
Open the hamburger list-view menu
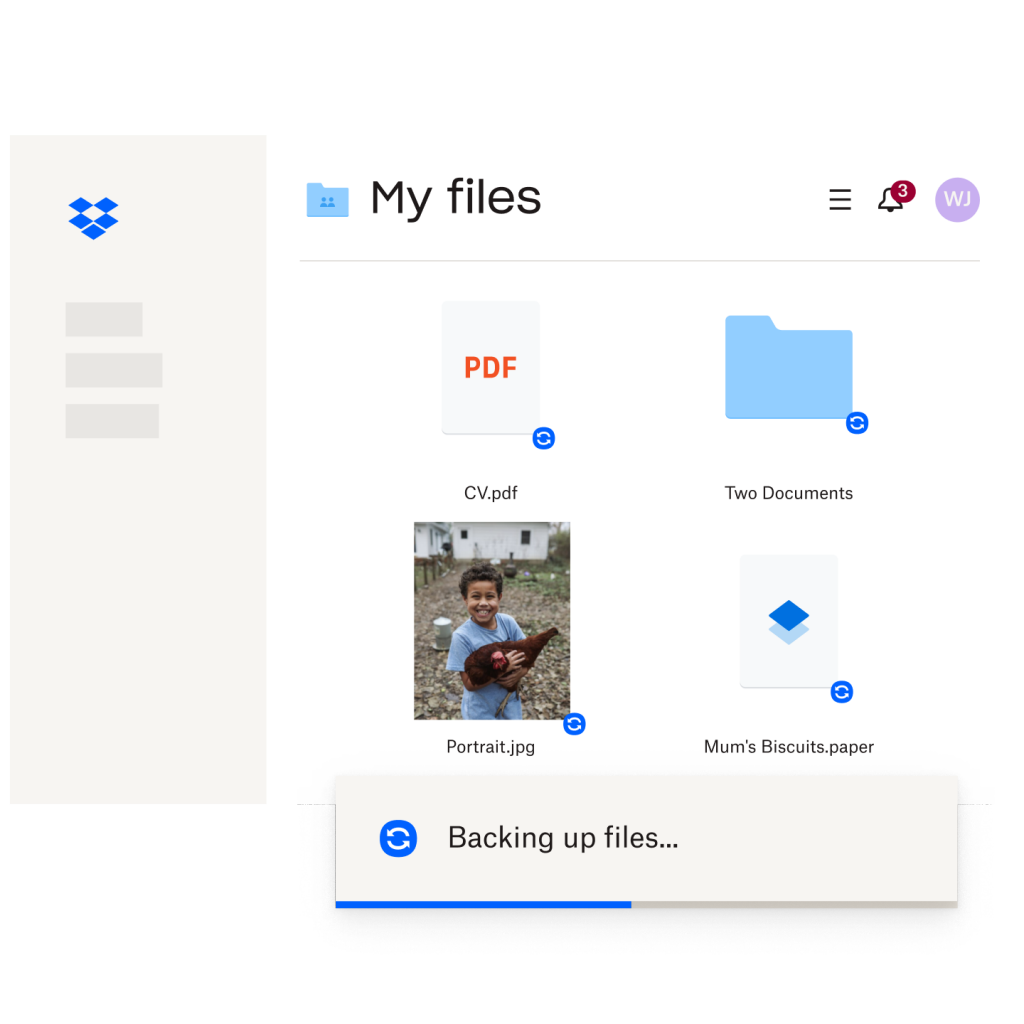tap(840, 200)
